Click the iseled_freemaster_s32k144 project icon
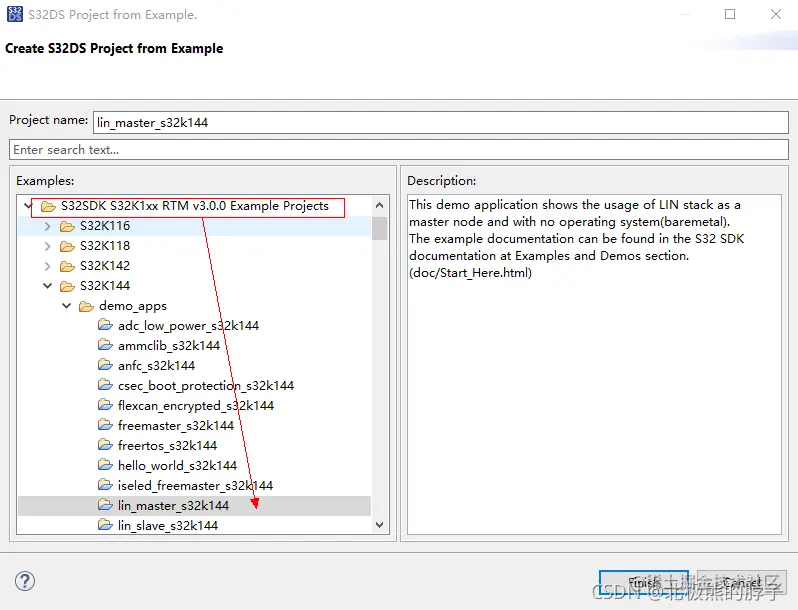Image resolution: width=798 pixels, height=610 pixels. coord(105,485)
